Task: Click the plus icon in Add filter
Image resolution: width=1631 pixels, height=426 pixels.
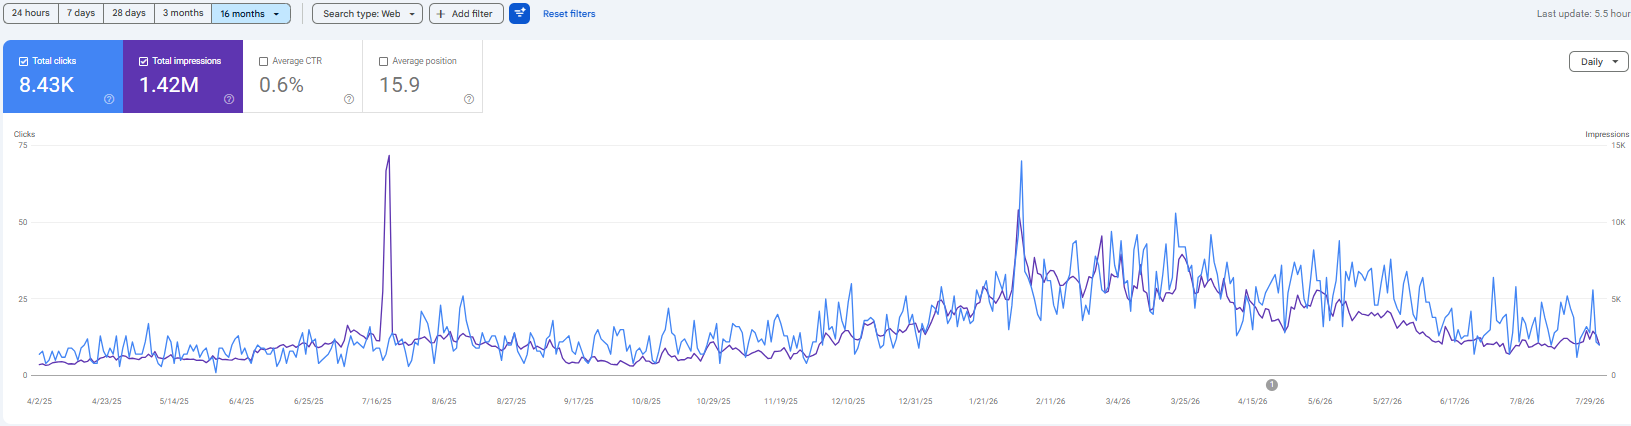Action: (441, 14)
